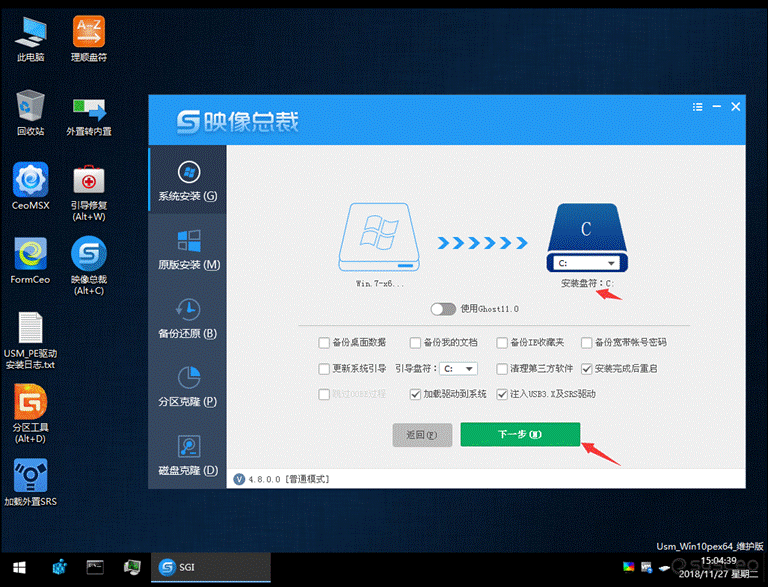Select 磁盘克隆 (D) in sidebar
Viewport: 768px width, 587px height.
[188, 455]
